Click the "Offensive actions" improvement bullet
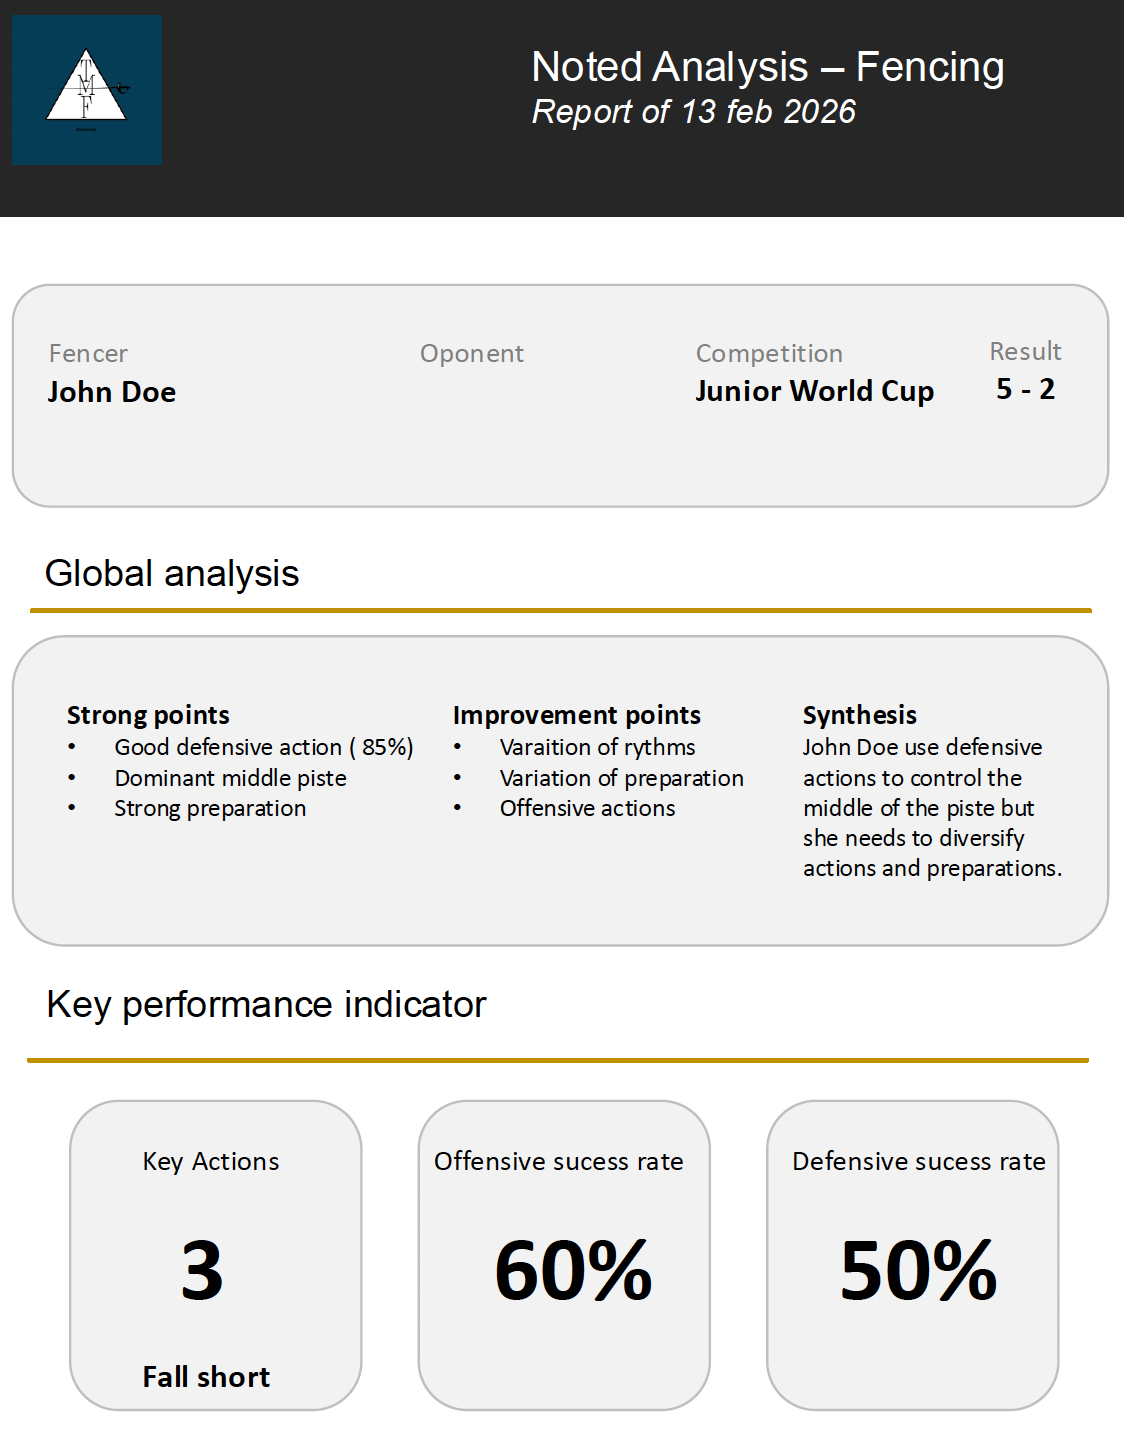Viewport: 1124px width, 1448px height. click(587, 808)
